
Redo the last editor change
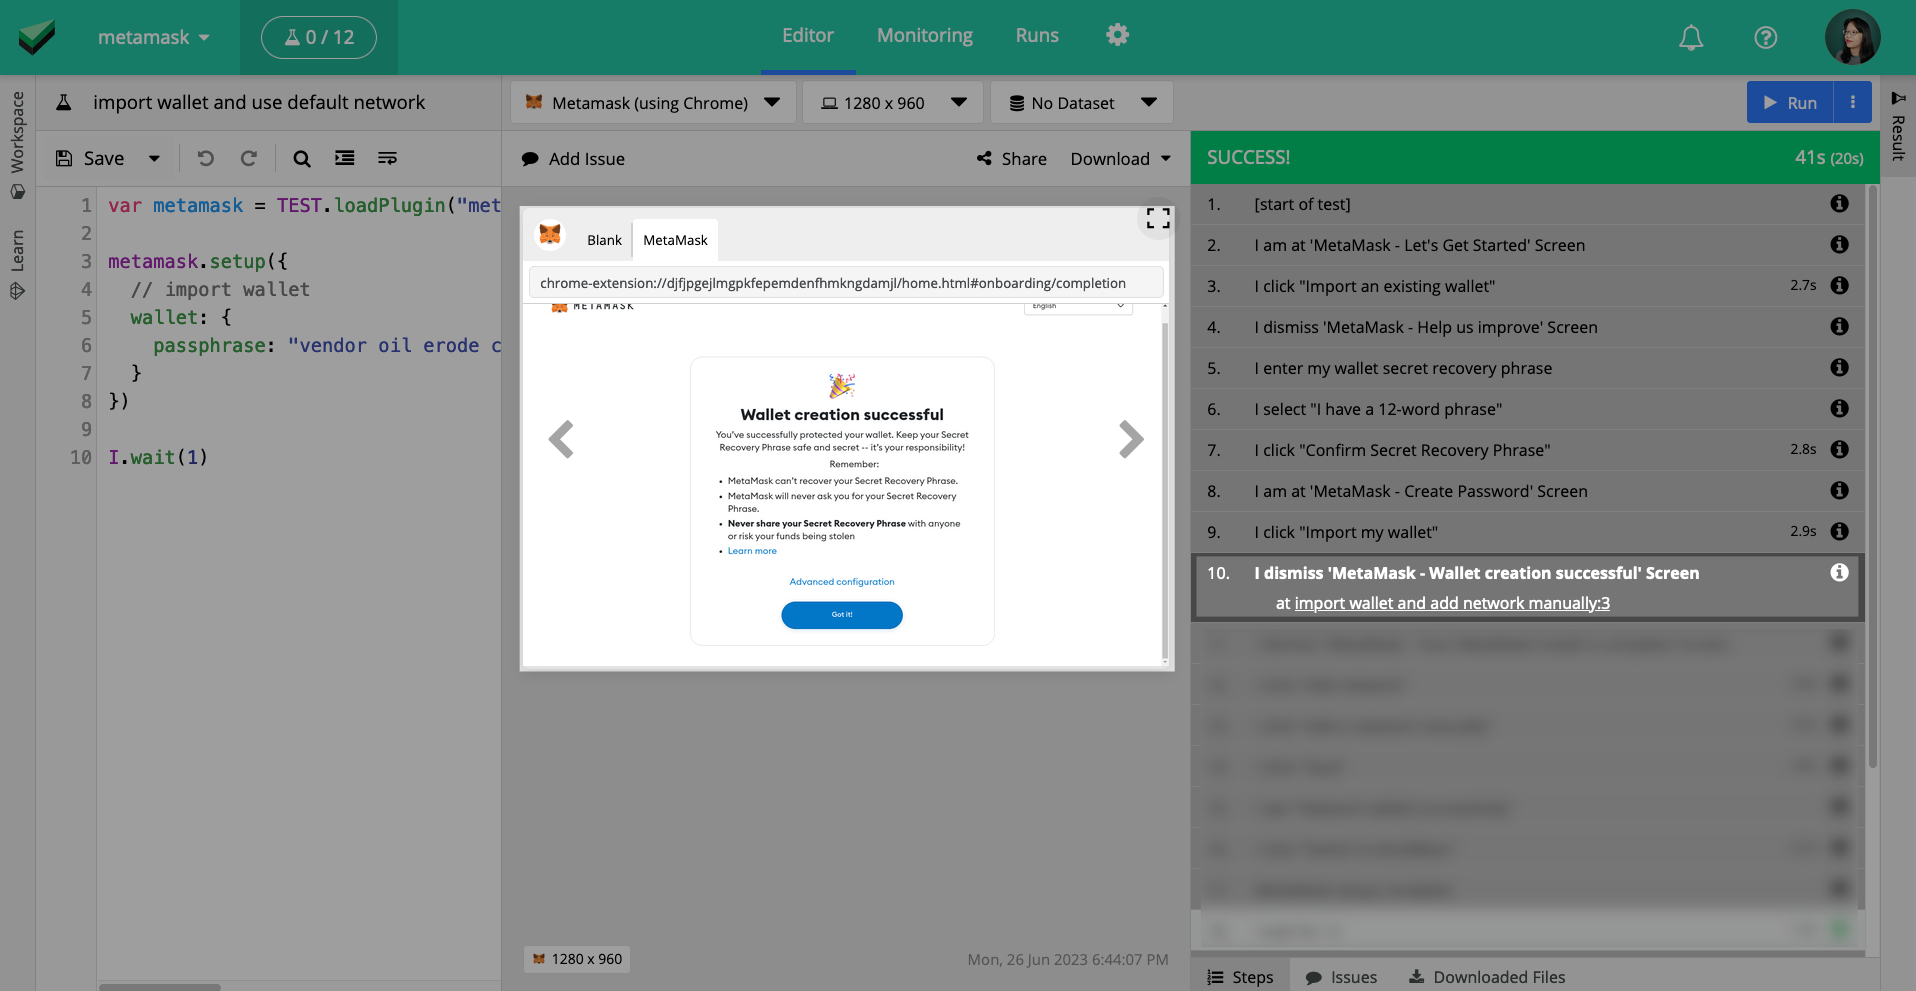tap(249, 158)
